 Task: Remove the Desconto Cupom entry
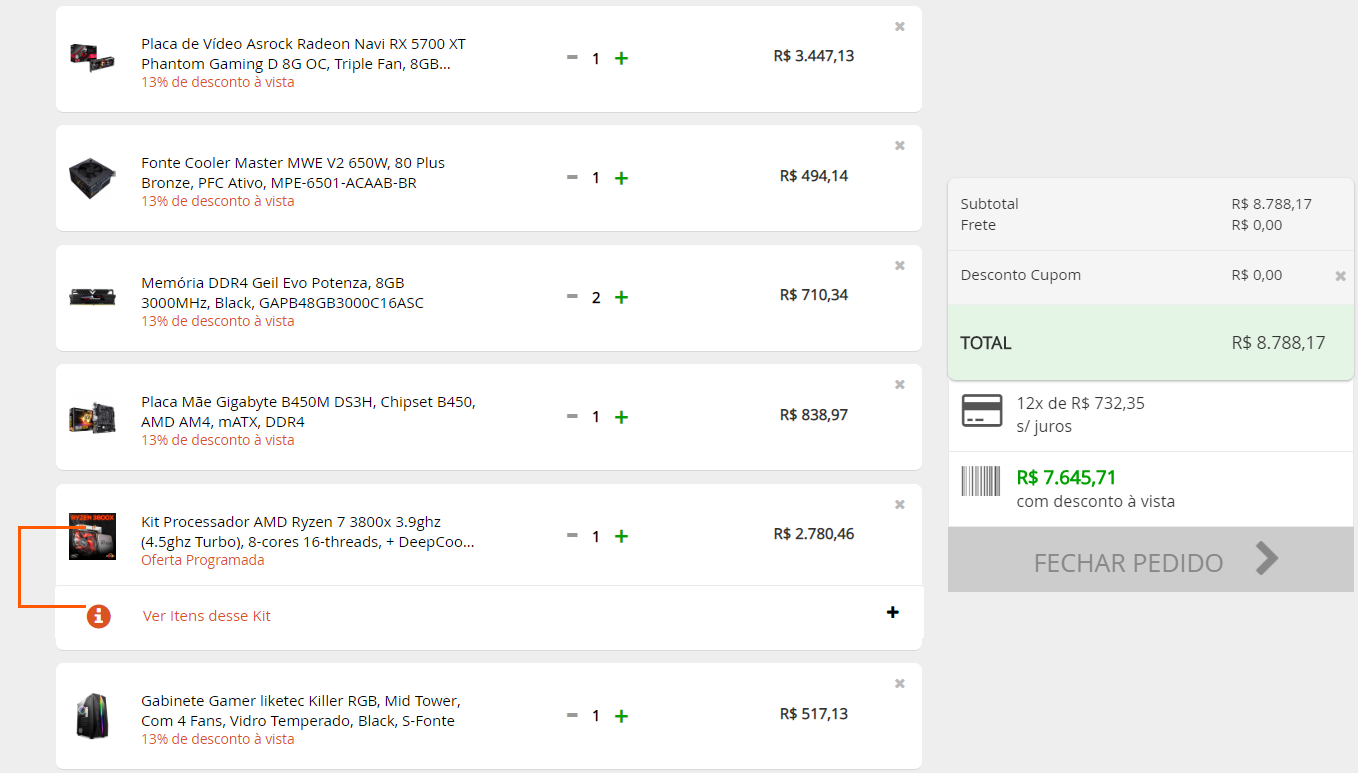[1341, 276]
